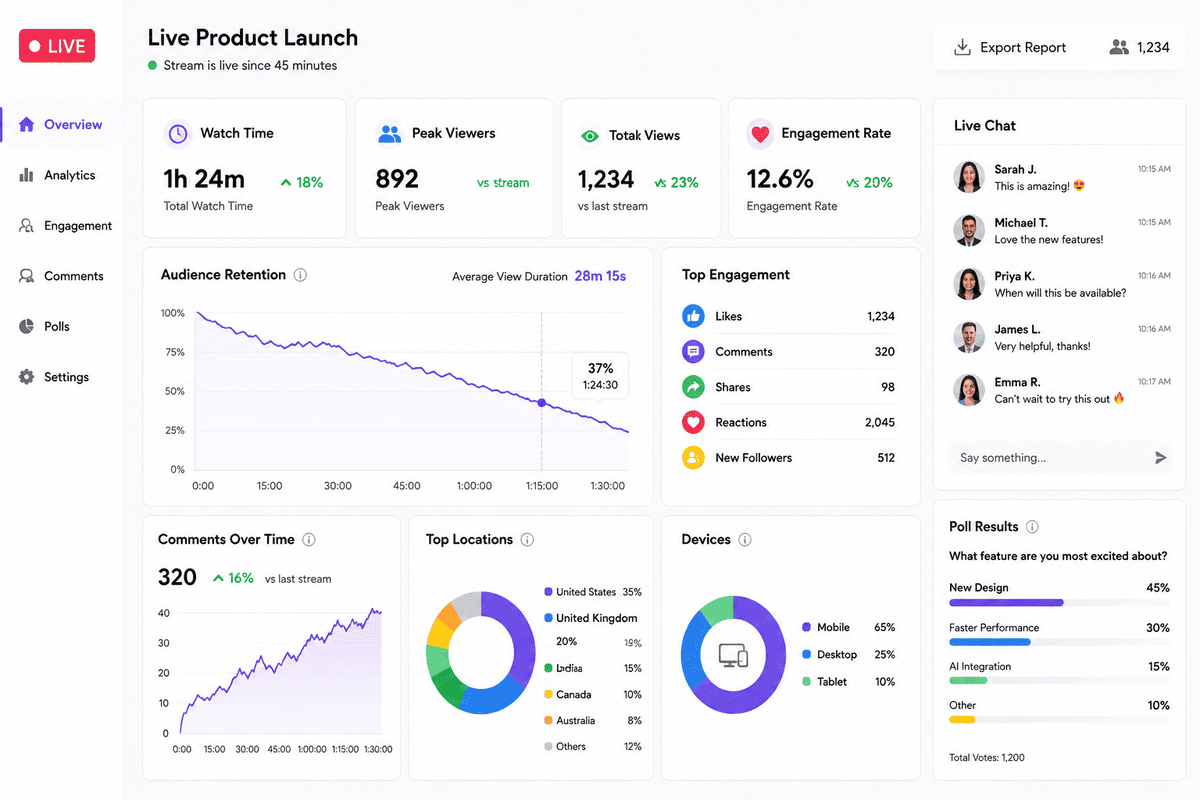Viewport: 1200px width, 800px height.
Task: Click Michael T.'s avatar in Live Chat
Action: click(968, 231)
